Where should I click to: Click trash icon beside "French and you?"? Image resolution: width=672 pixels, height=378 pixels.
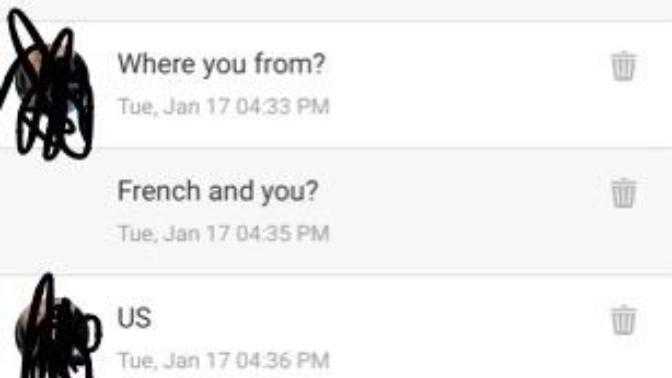point(623,193)
